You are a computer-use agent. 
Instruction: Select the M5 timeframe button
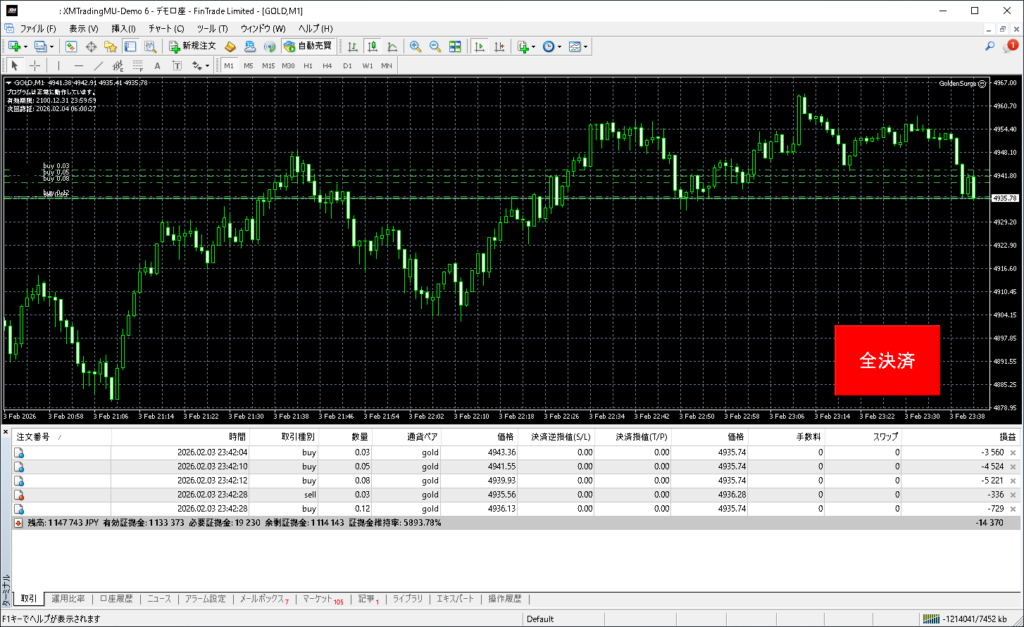pyautogui.click(x=248, y=65)
